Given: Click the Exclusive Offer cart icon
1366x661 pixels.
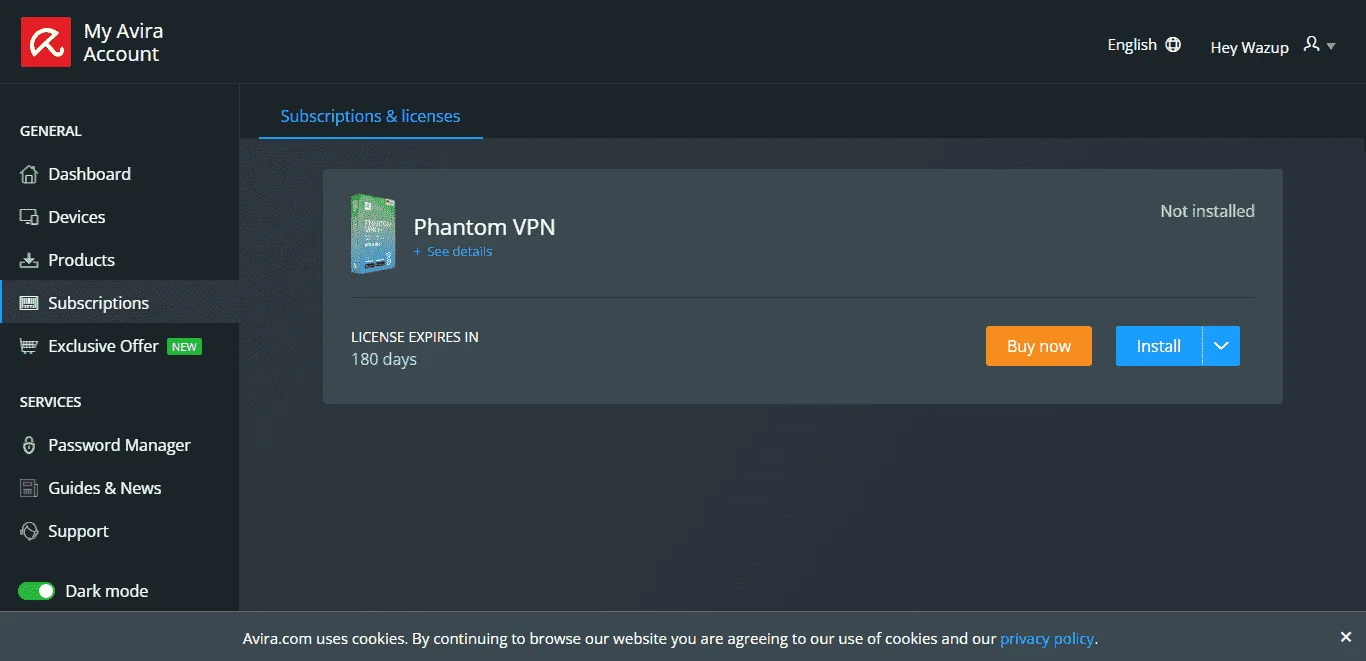Looking at the screenshot, I should click(x=29, y=346).
